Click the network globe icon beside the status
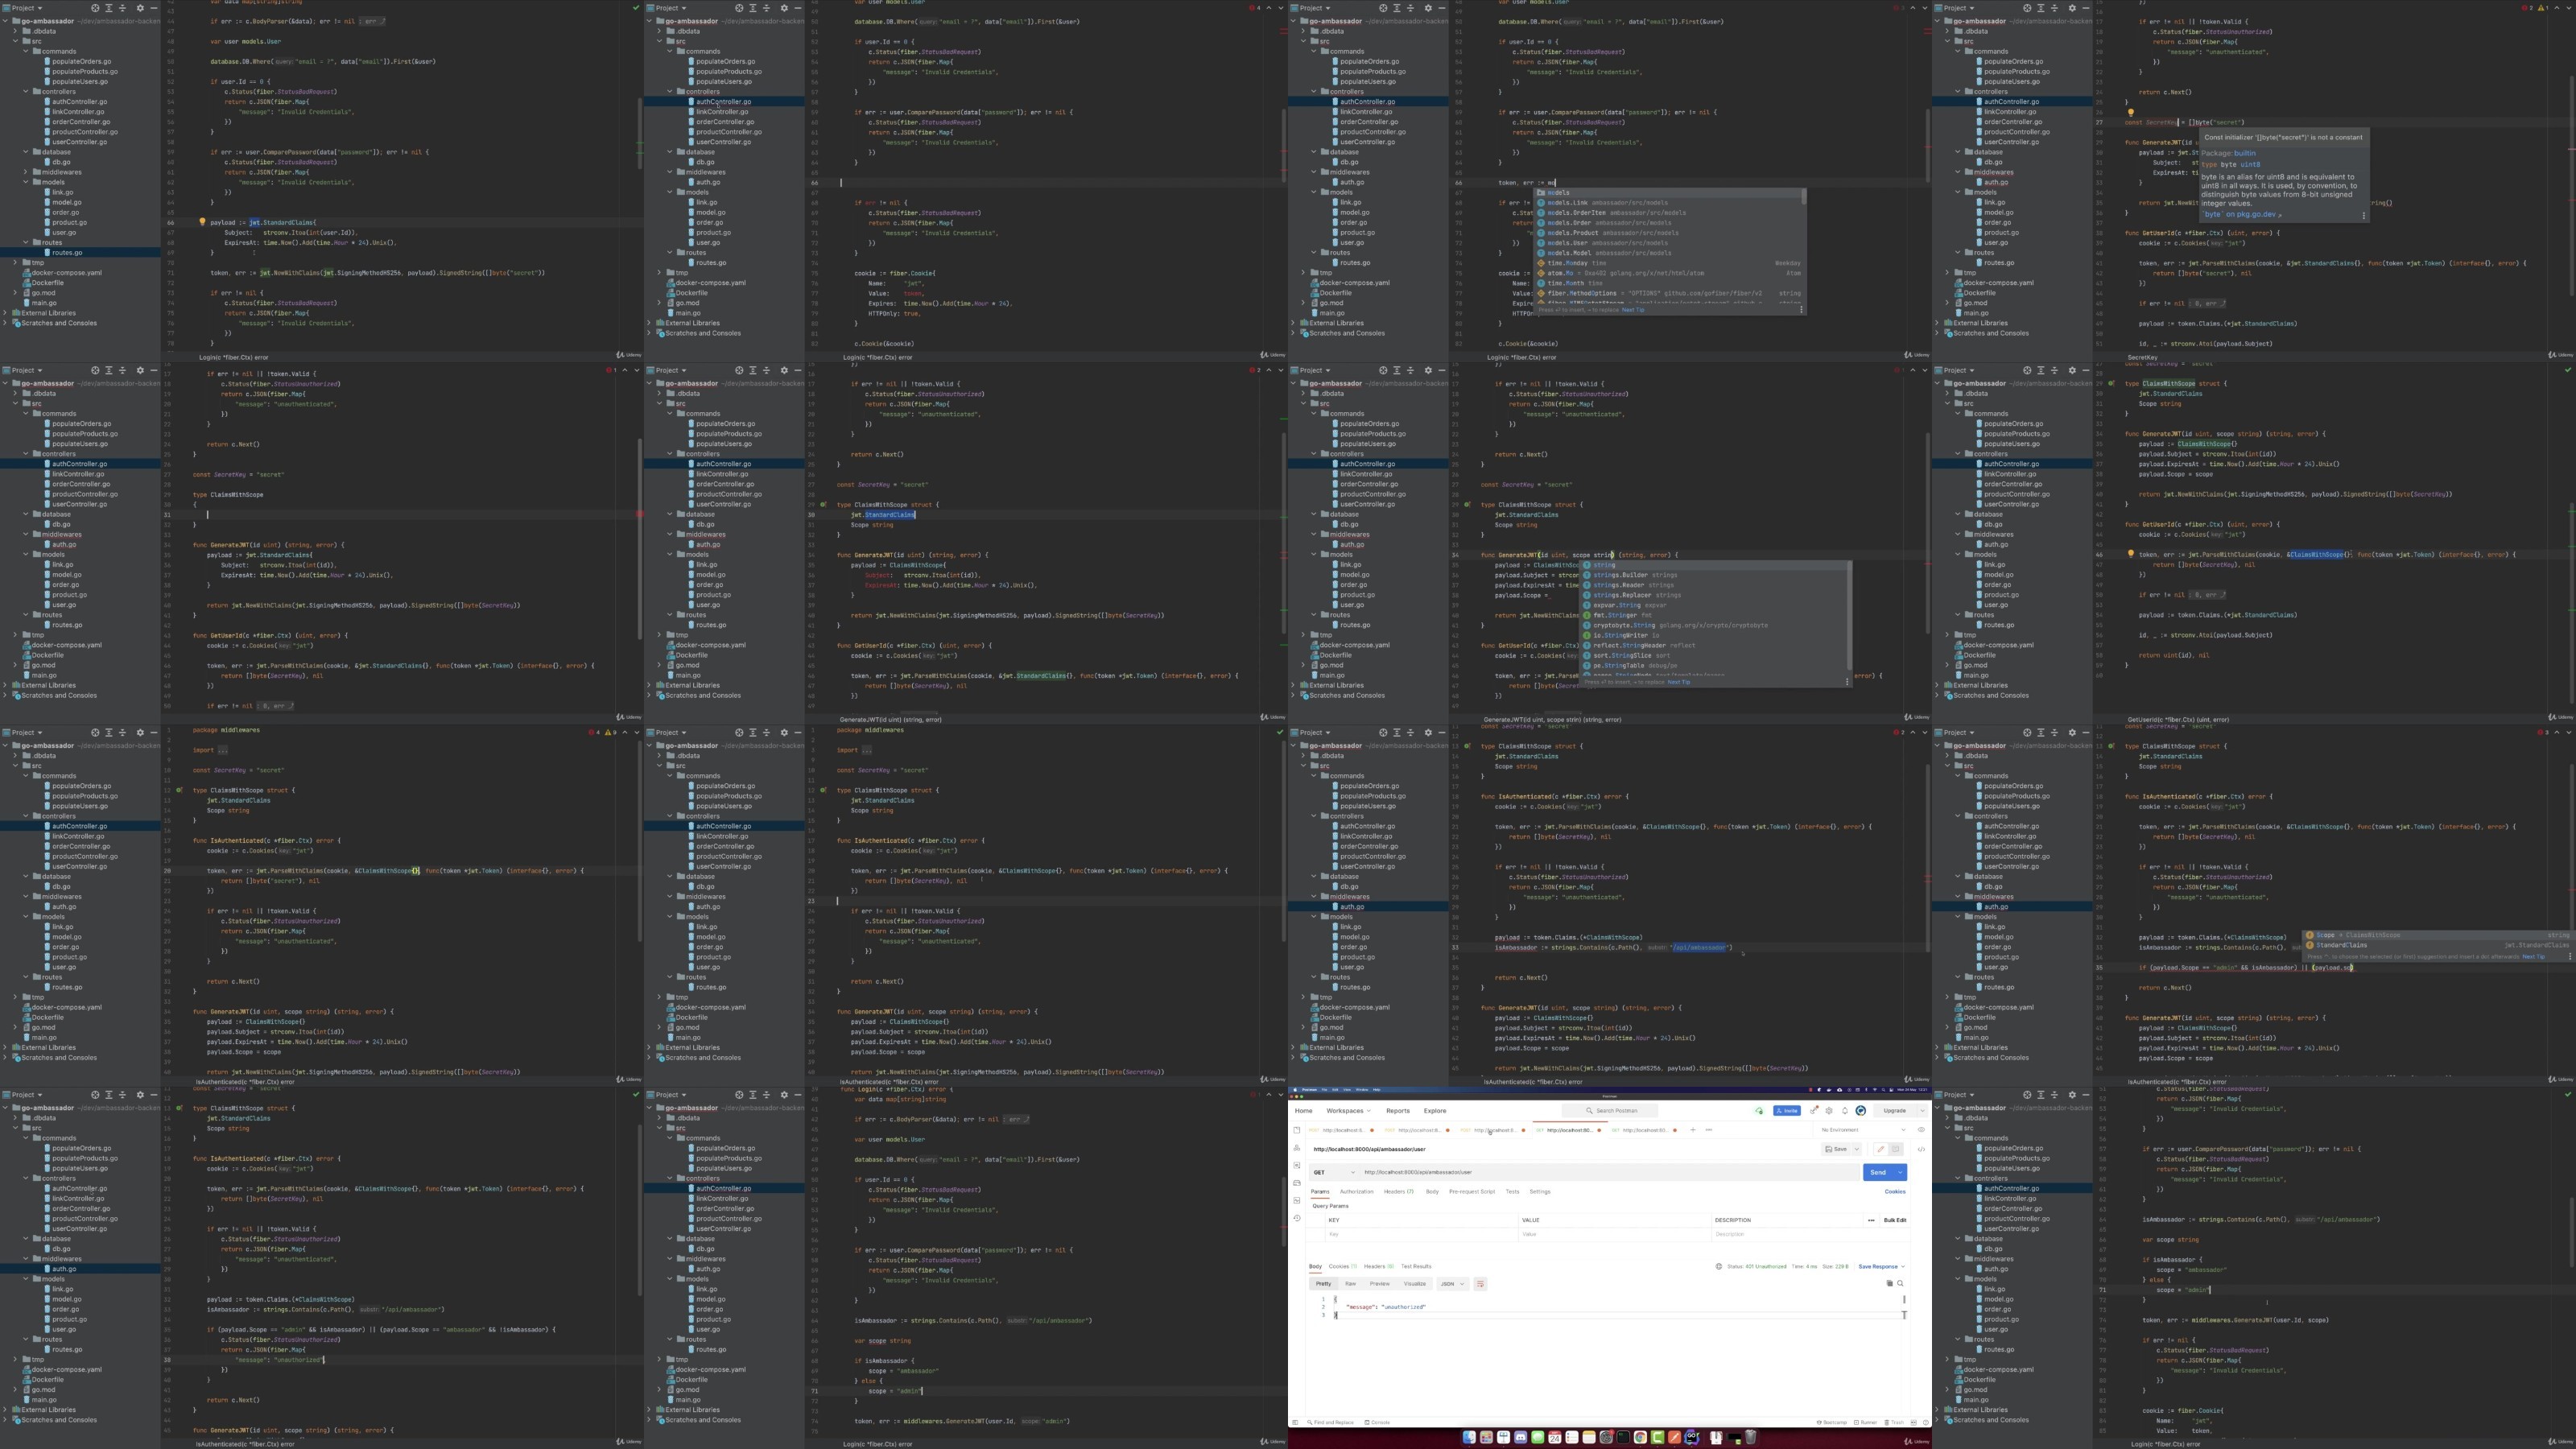The height and width of the screenshot is (1449, 2576). [x=1719, y=1266]
